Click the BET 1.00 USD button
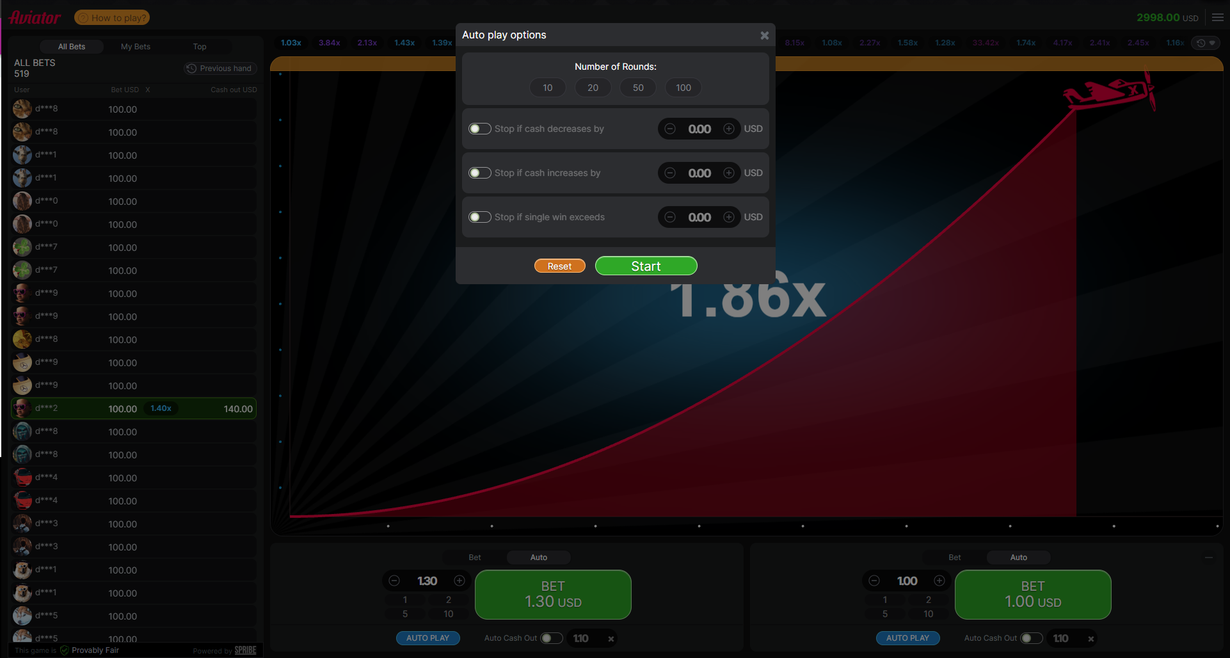This screenshot has width=1230, height=658. point(1033,594)
